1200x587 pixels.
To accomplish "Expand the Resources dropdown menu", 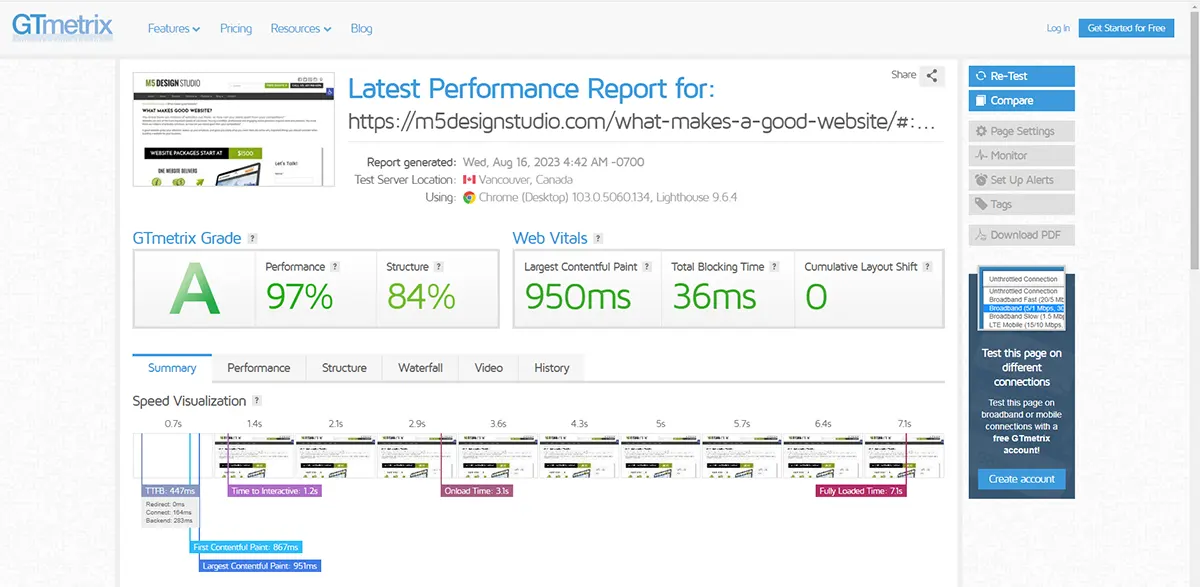I will 300,29.
